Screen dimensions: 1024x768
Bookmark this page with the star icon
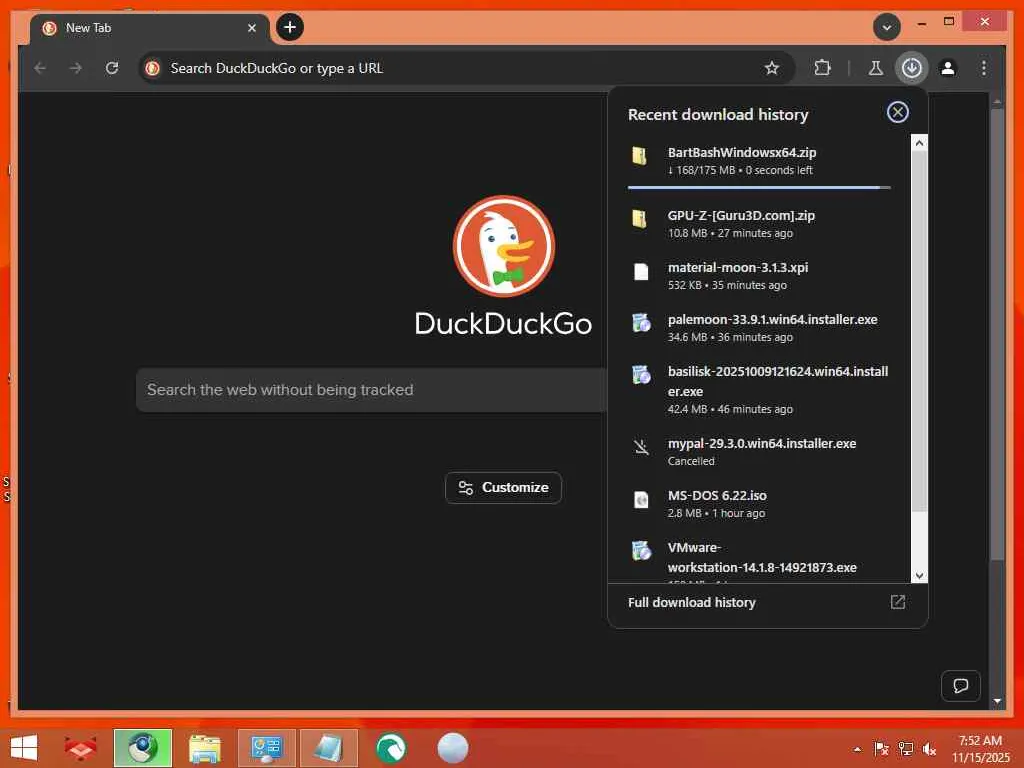[x=771, y=68]
